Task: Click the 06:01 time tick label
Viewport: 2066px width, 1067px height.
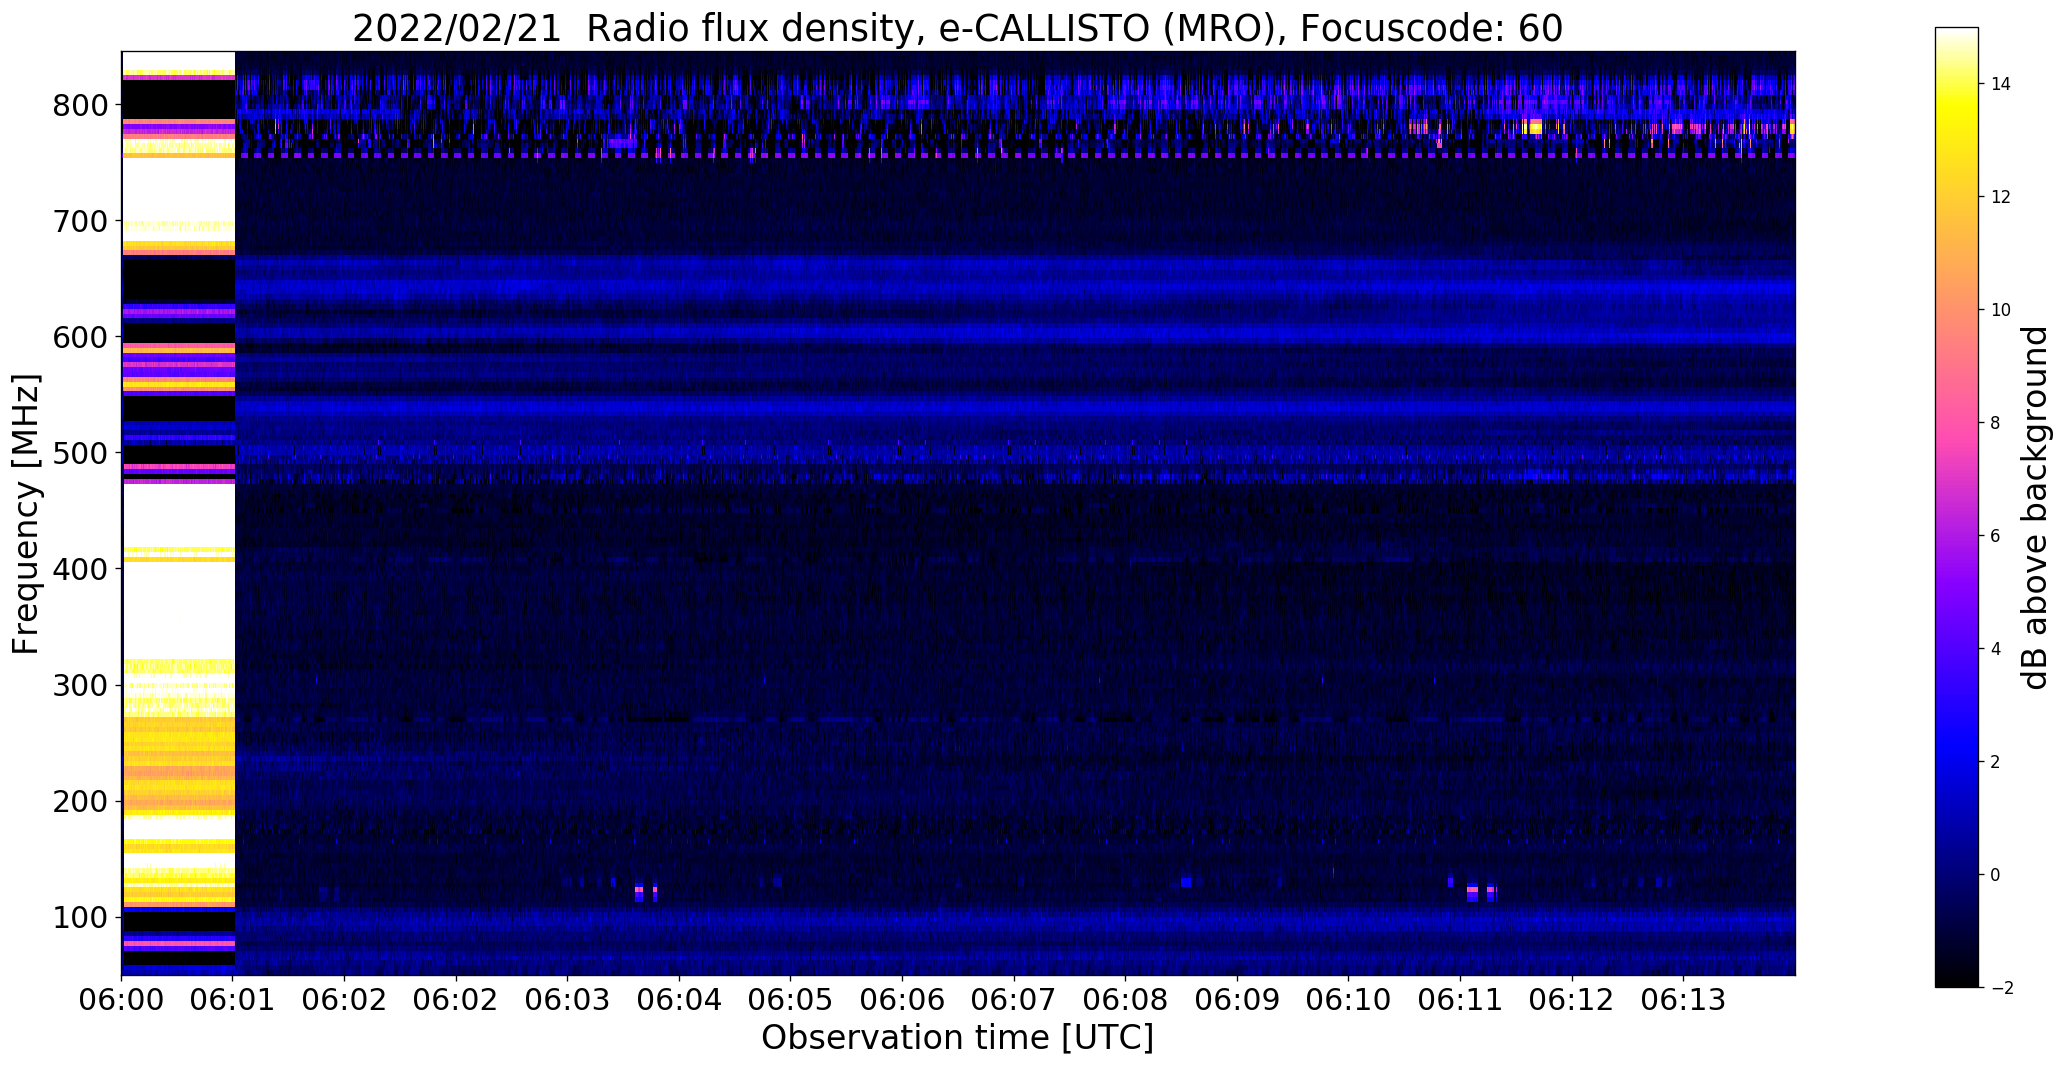Action: tap(233, 1000)
